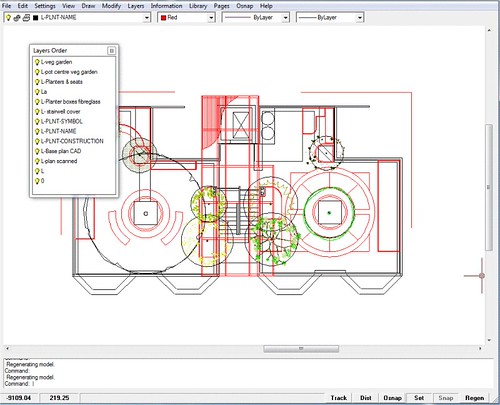The image size is (500, 405).
Task: Click the vertical scrollbar thumb
Action: point(489,187)
